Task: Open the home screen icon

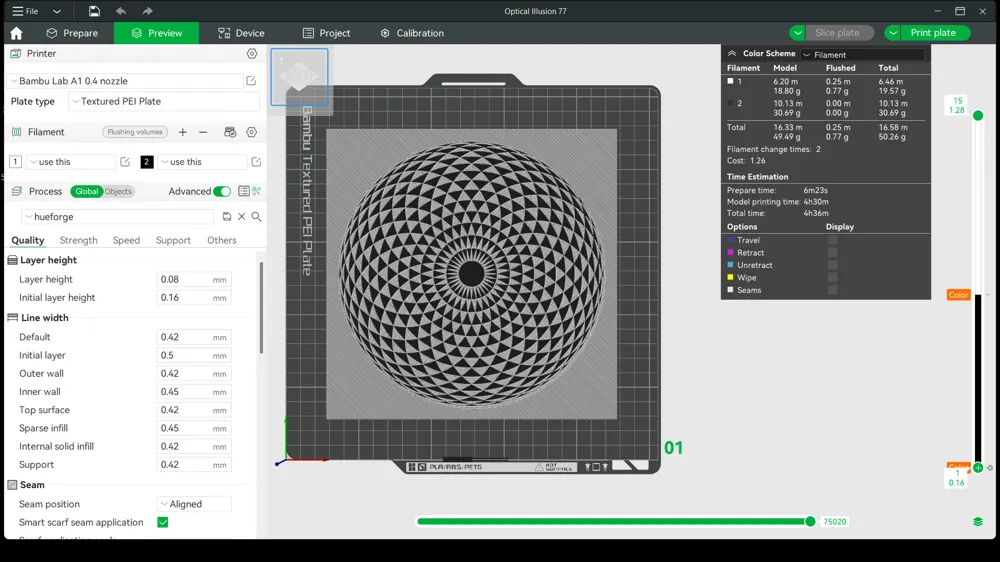Action: coord(17,33)
